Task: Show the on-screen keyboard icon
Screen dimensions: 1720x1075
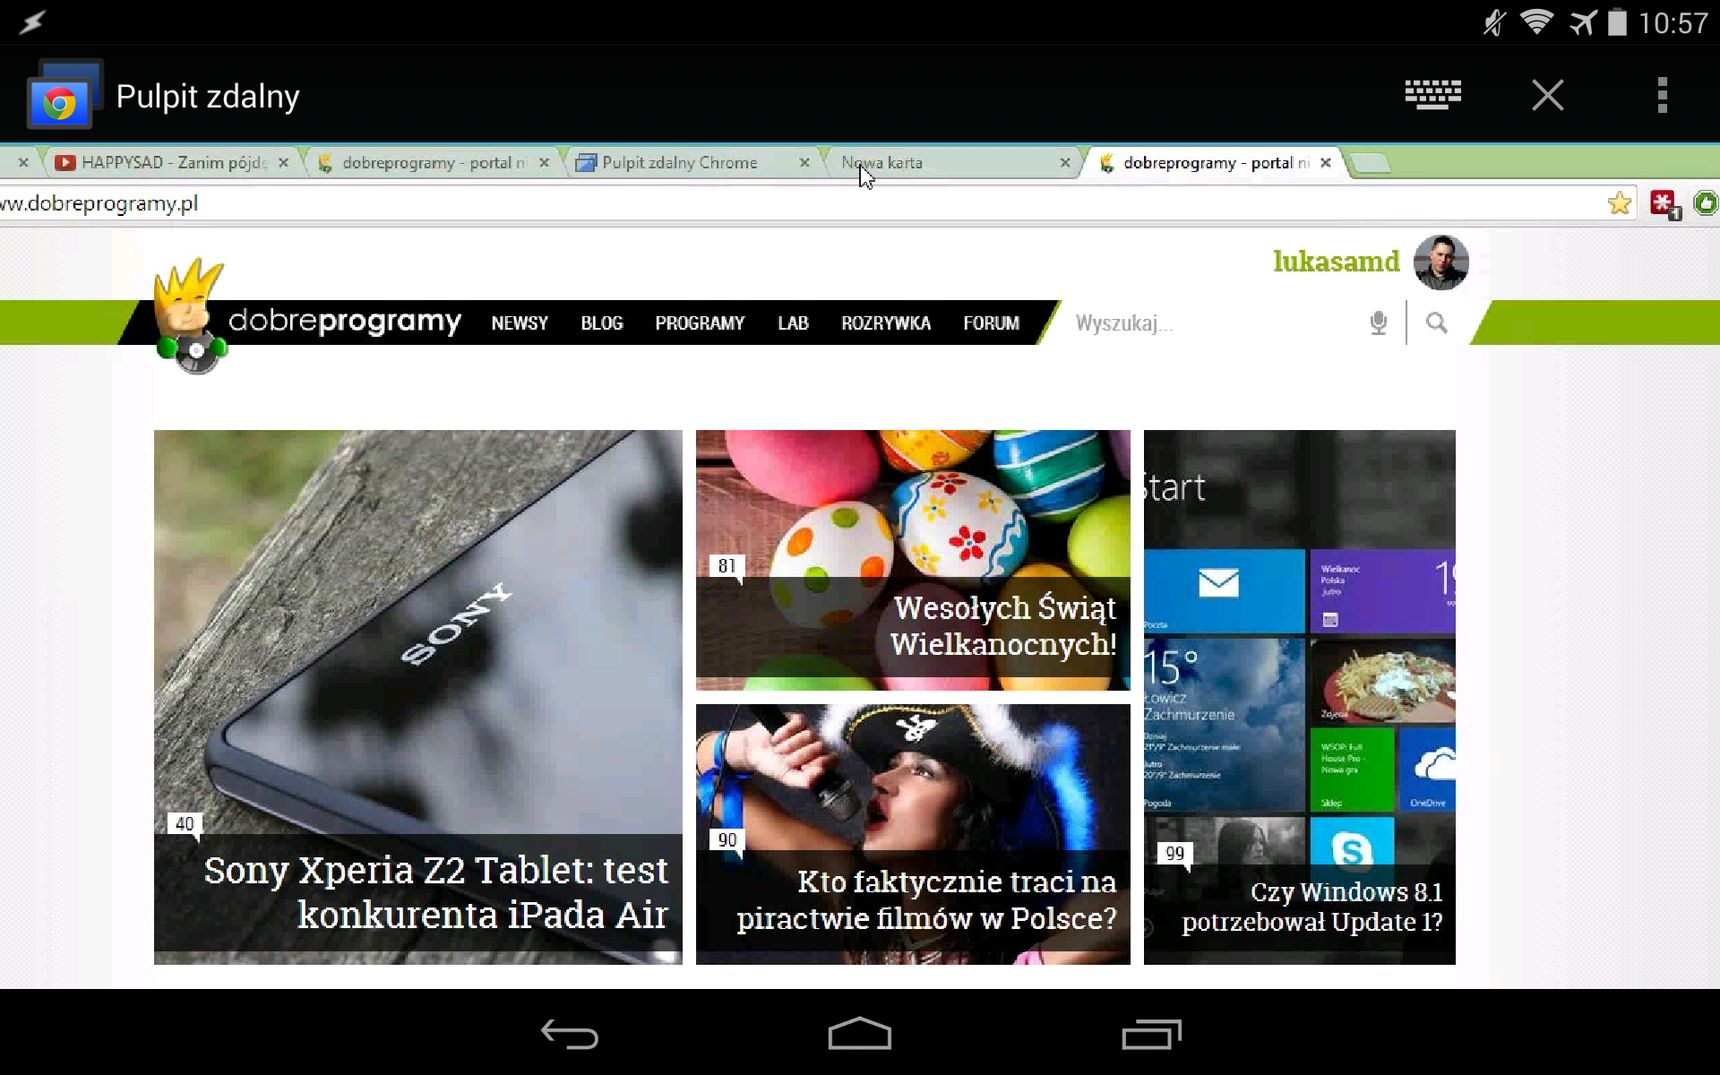Action: click(x=1432, y=95)
